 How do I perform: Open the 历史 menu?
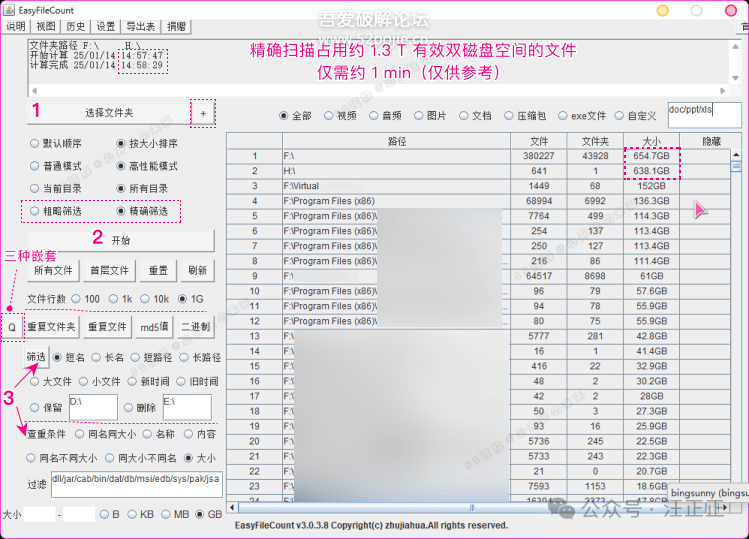click(x=75, y=26)
